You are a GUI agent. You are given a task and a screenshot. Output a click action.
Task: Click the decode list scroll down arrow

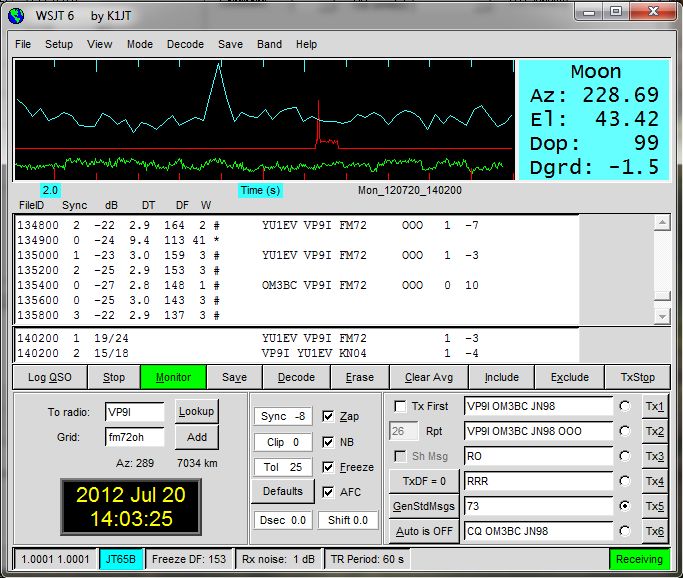click(662, 316)
